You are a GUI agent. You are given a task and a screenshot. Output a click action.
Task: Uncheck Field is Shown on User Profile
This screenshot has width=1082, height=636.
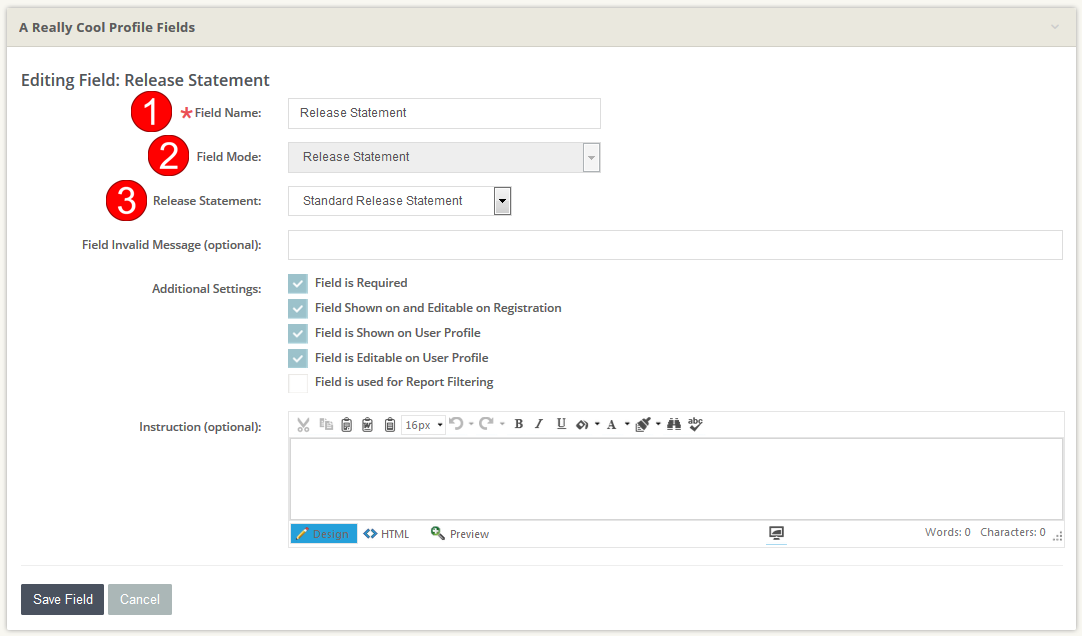(x=298, y=333)
